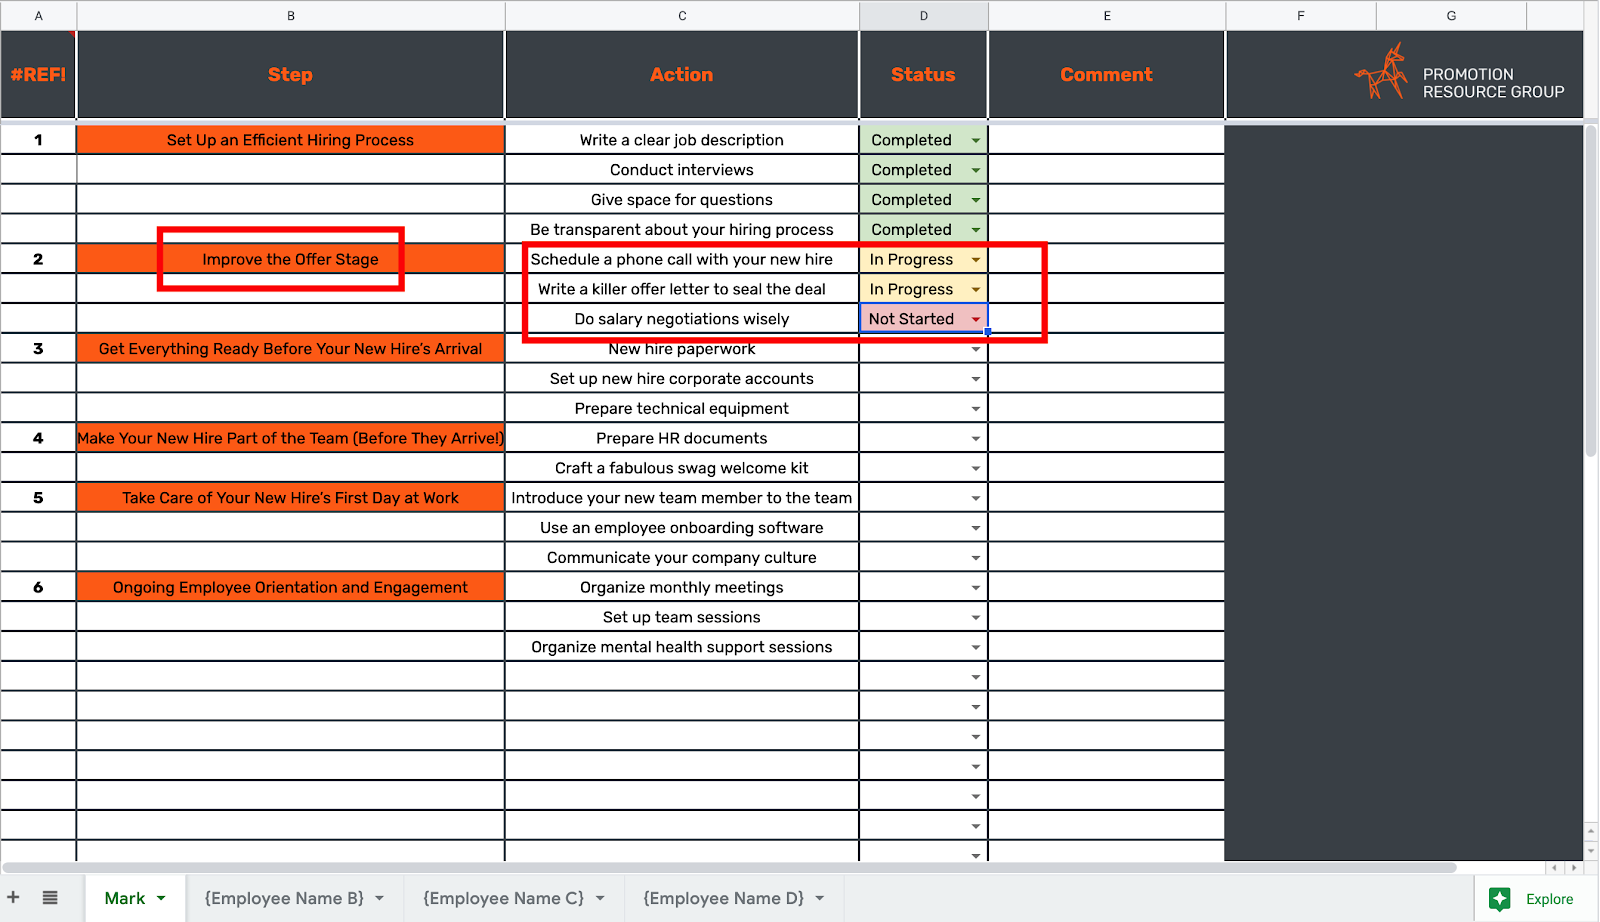Open status dropdown for Give space for questions
1600x922 pixels.
click(x=976, y=200)
